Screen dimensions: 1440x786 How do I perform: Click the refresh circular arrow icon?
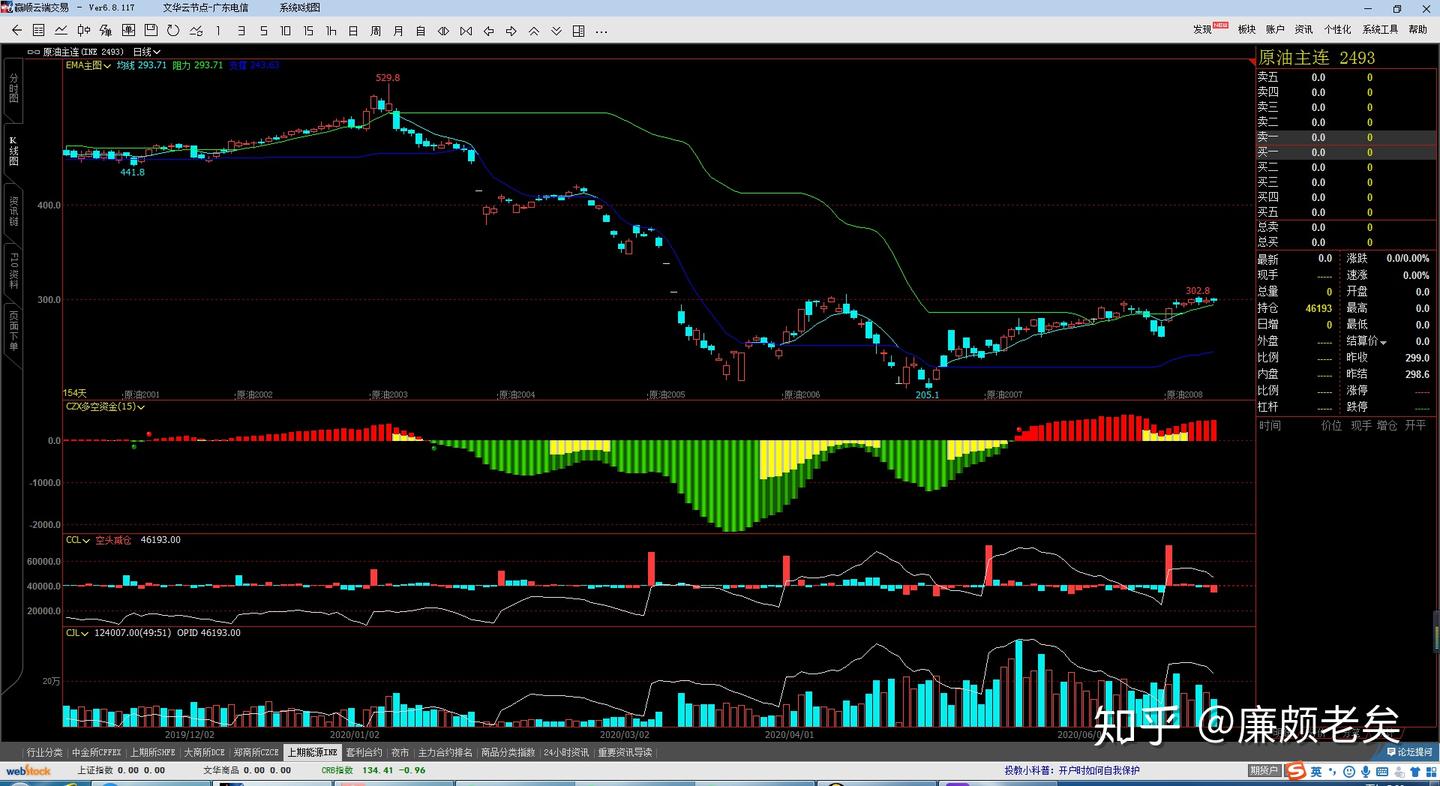pyautogui.click(x=173, y=31)
